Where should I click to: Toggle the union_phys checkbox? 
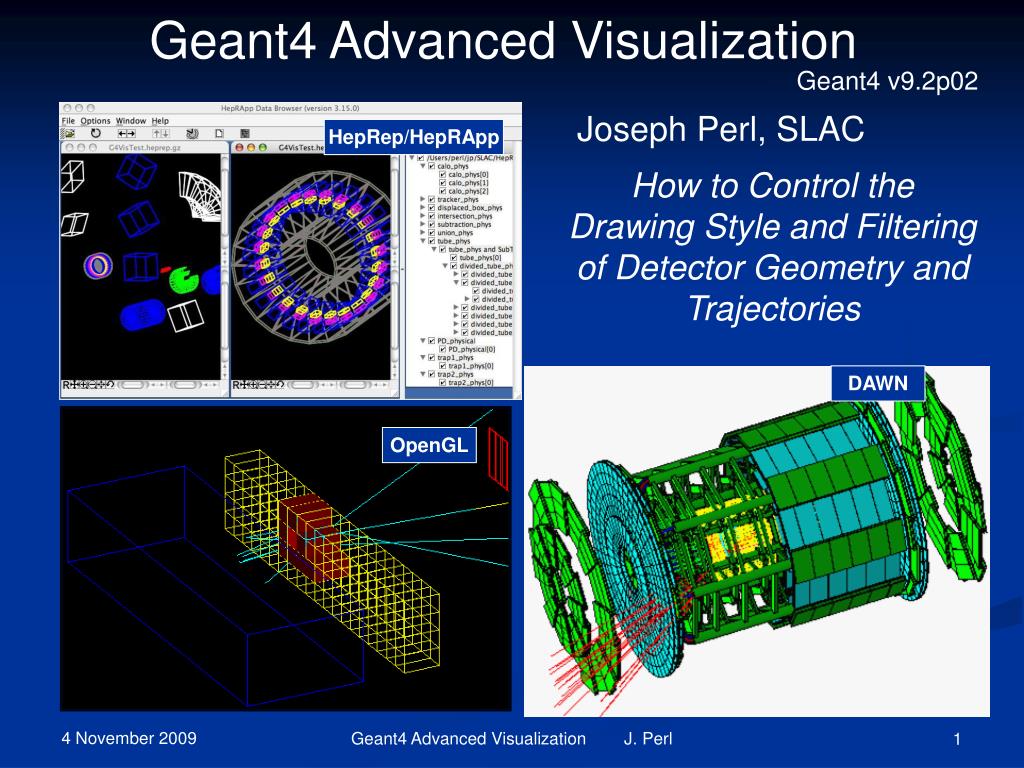pos(432,233)
